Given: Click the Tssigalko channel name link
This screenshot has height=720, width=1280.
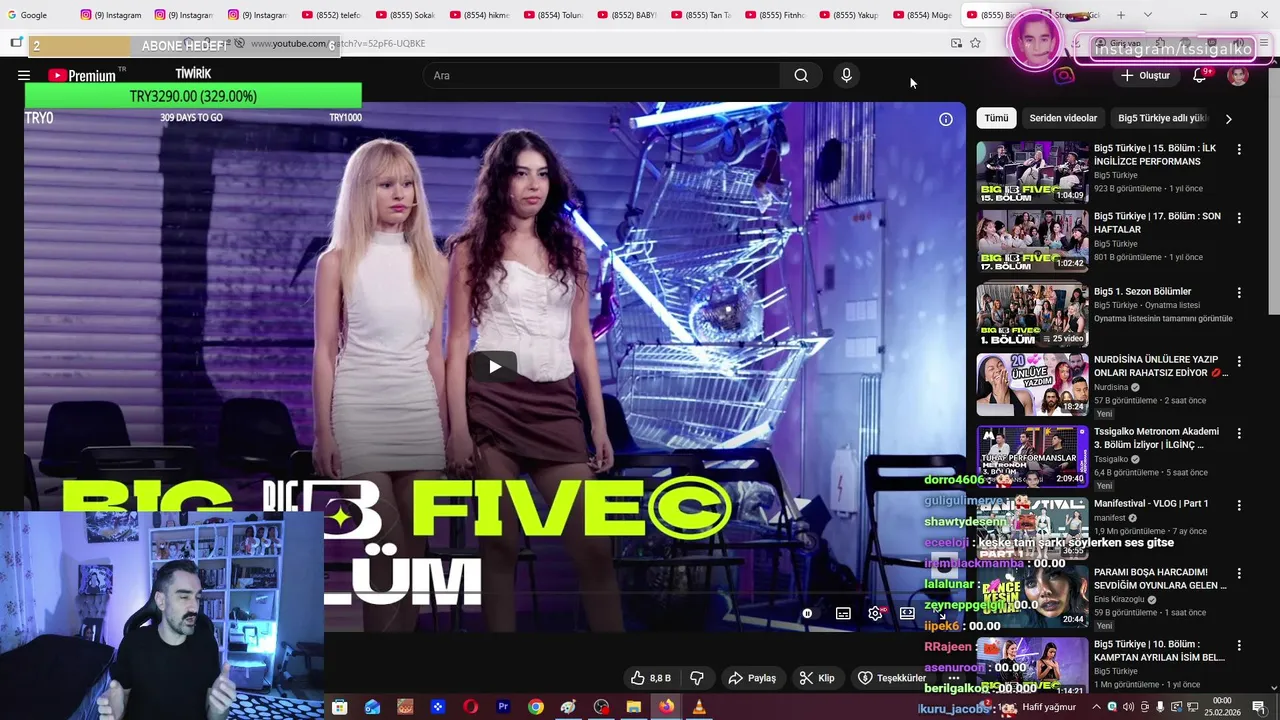Looking at the screenshot, I should 1111,460.
